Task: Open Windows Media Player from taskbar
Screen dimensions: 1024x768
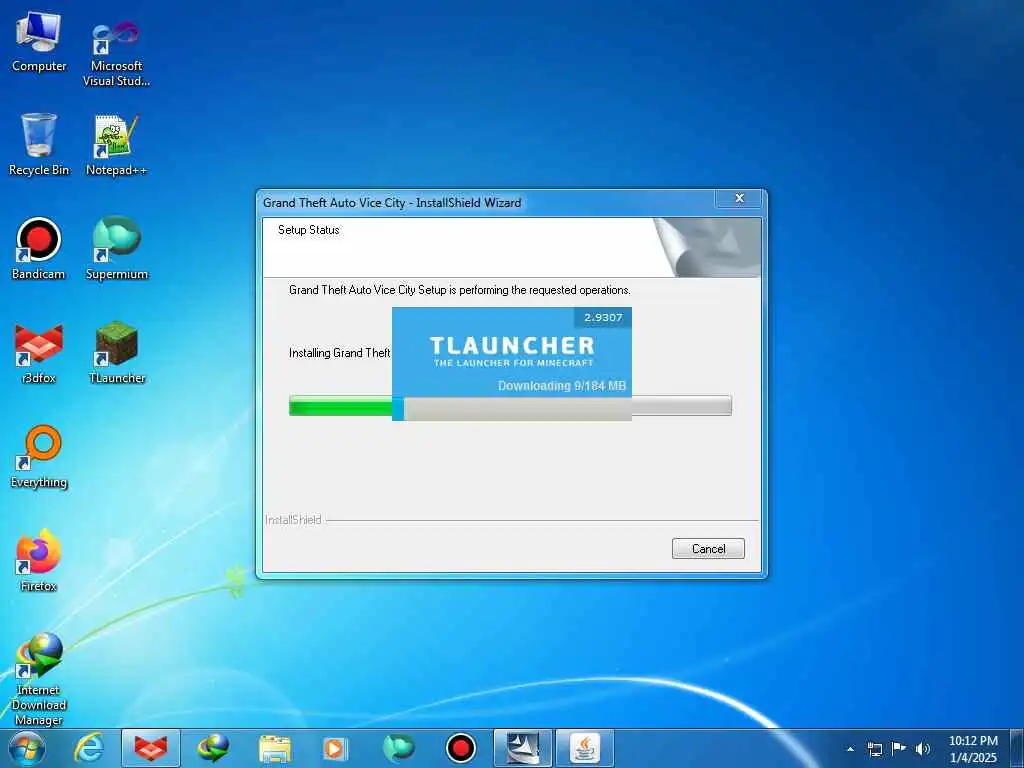Action: 336,748
